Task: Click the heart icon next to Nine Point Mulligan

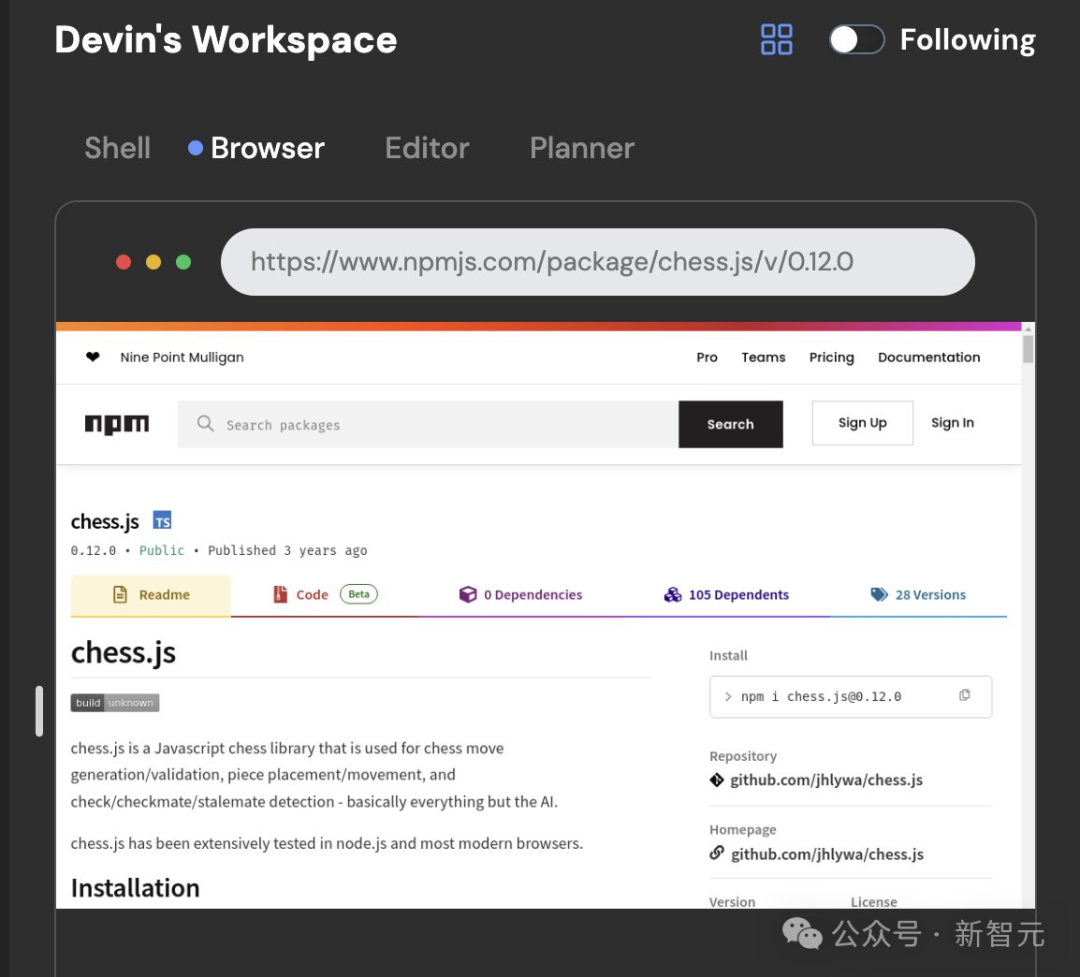Action: (92, 357)
